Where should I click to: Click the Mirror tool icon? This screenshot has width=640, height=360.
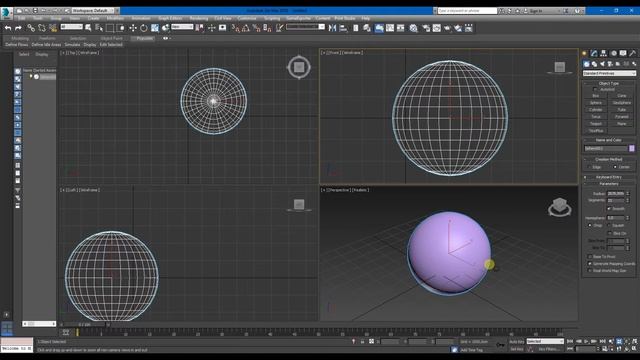pyautogui.click(x=332, y=28)
